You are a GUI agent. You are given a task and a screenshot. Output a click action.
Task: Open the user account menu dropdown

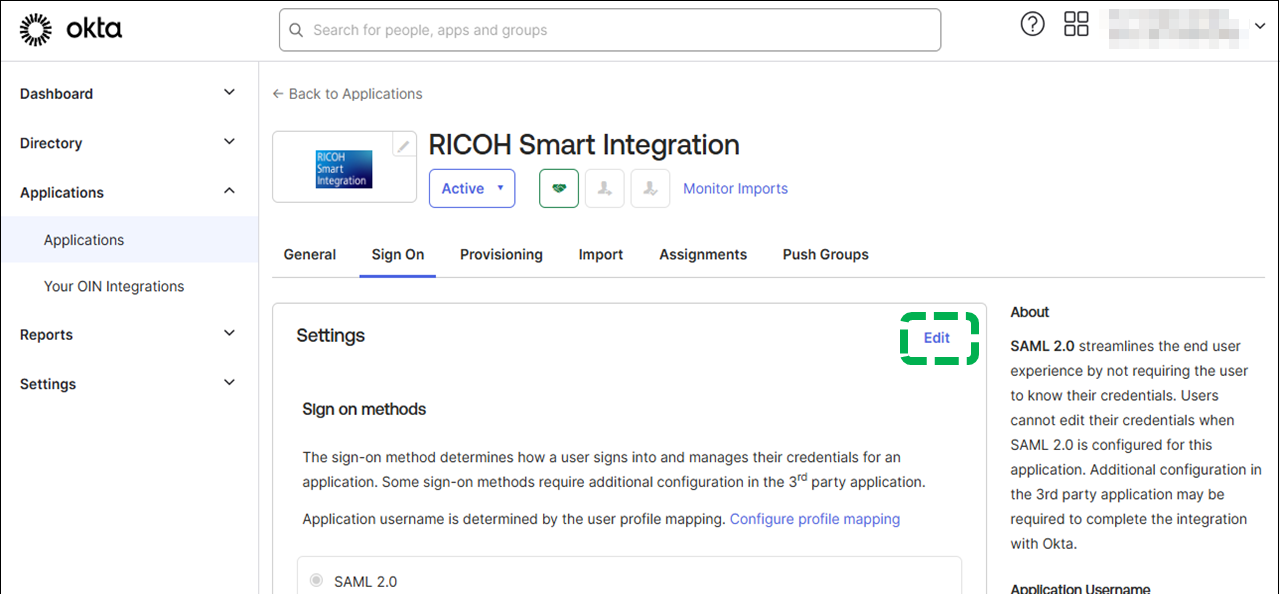1258,27
